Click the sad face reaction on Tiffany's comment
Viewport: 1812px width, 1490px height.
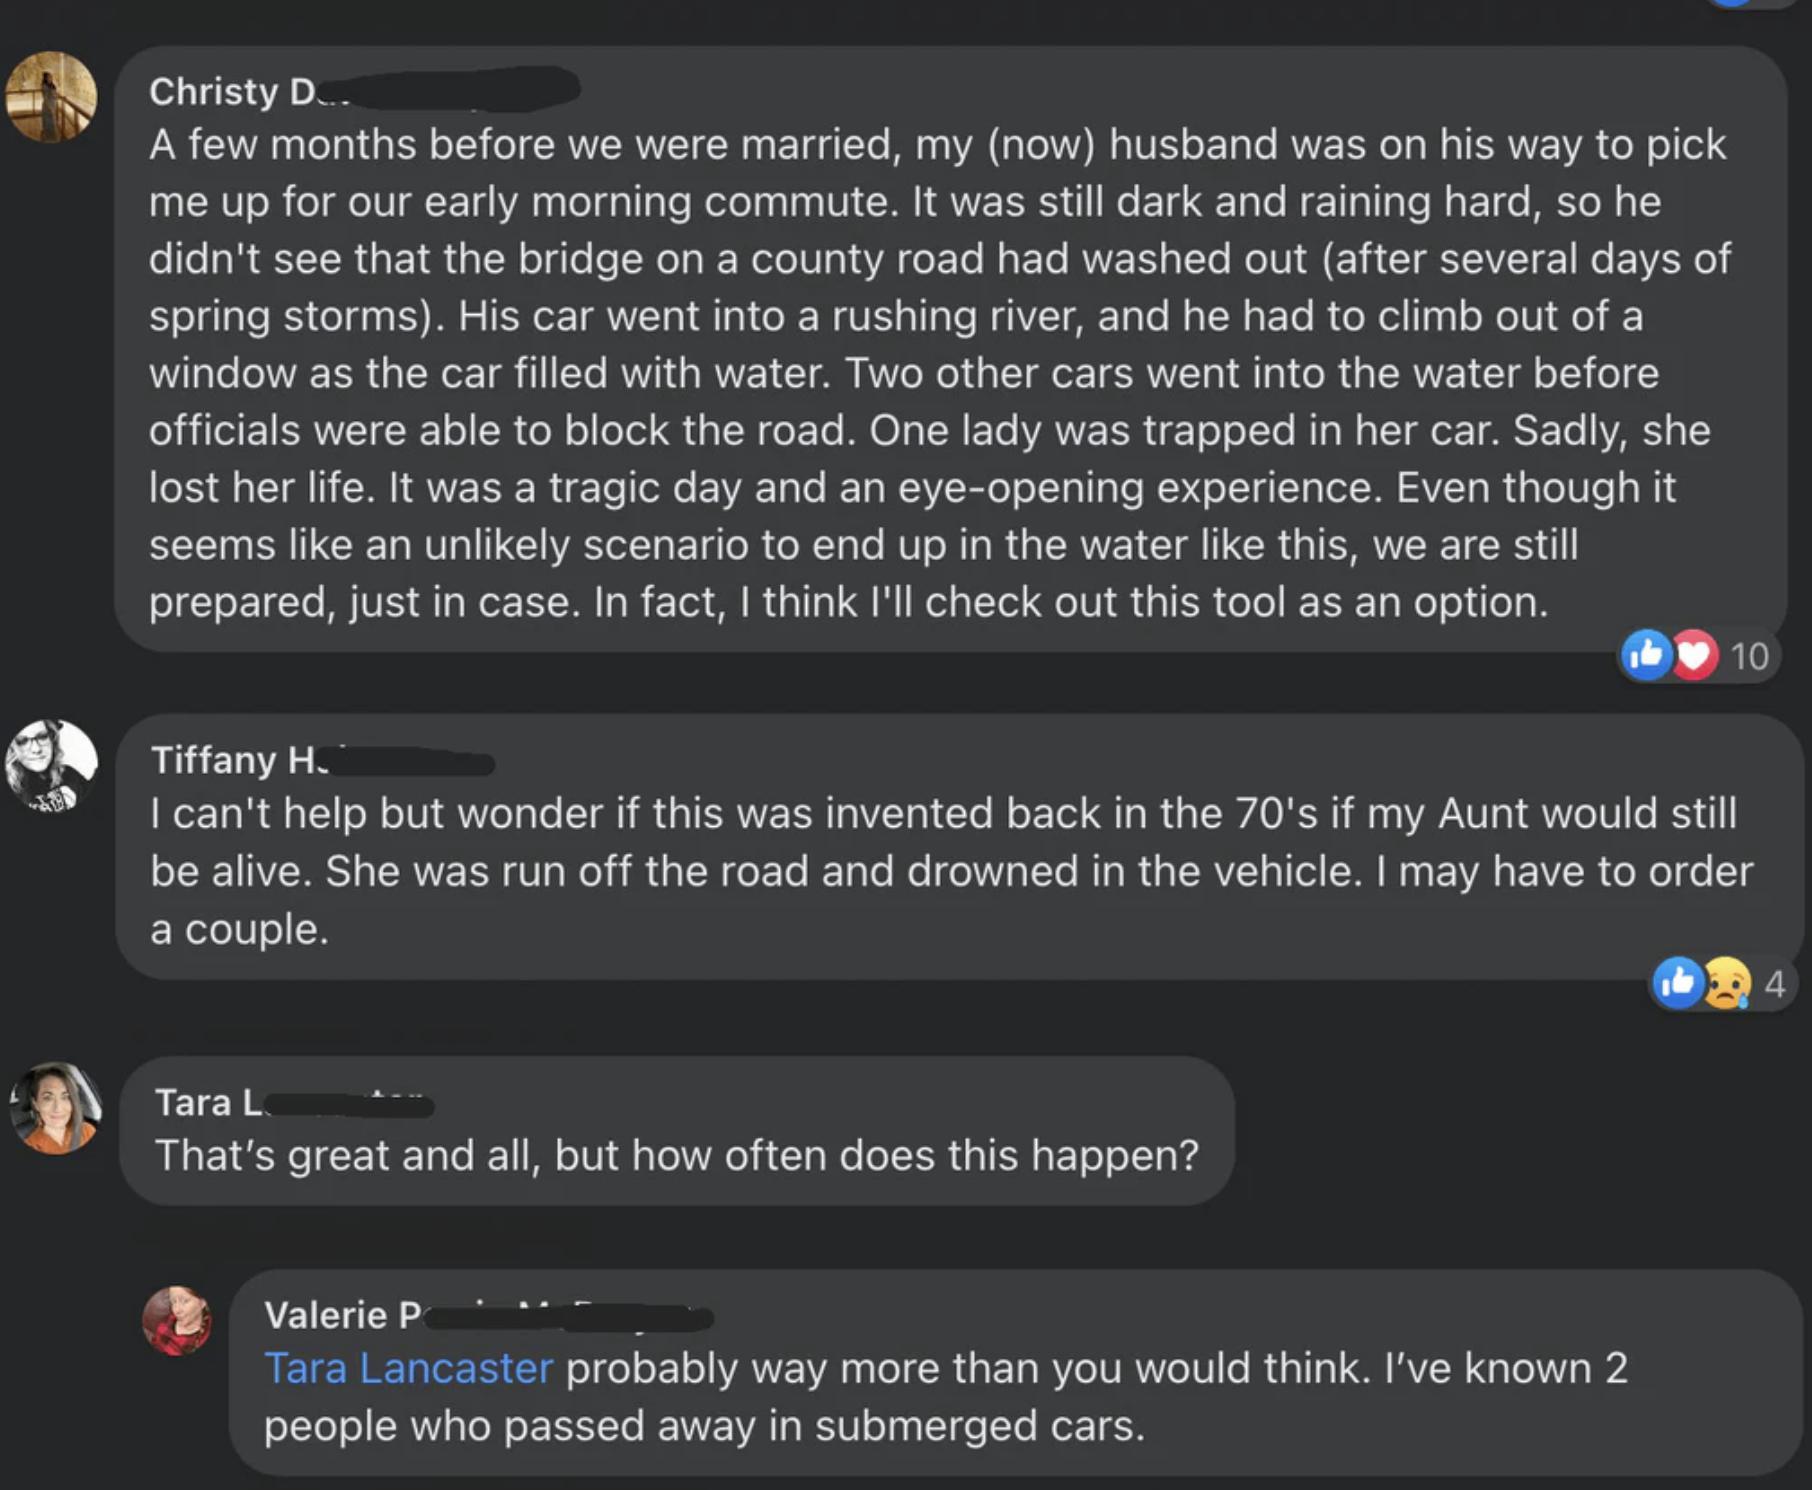tap(1726, 985)
